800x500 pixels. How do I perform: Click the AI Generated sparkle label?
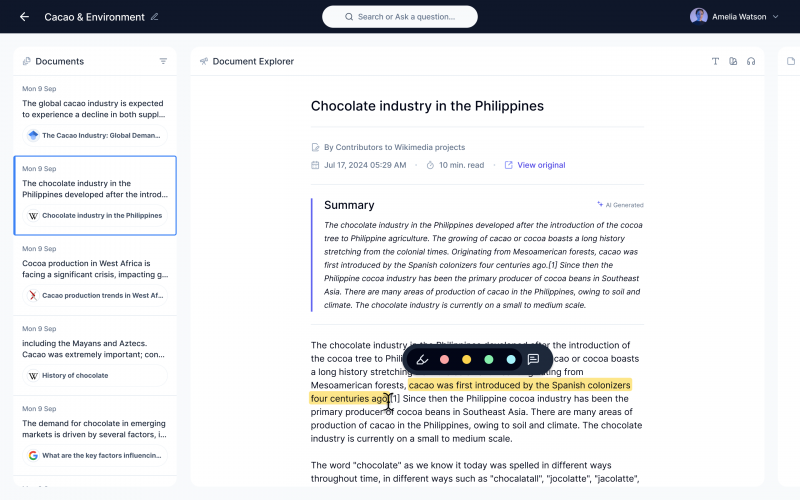coord(620,205)
